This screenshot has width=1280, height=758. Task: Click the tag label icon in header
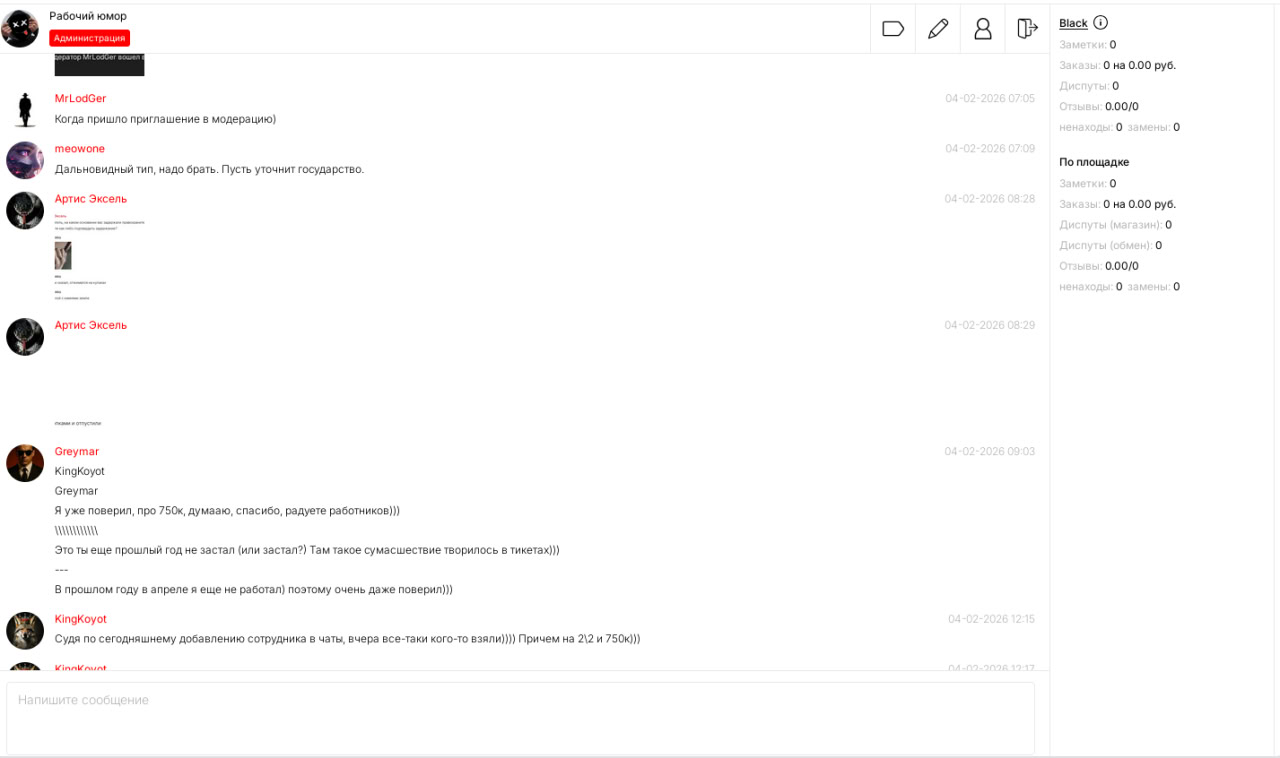(893, 29)
